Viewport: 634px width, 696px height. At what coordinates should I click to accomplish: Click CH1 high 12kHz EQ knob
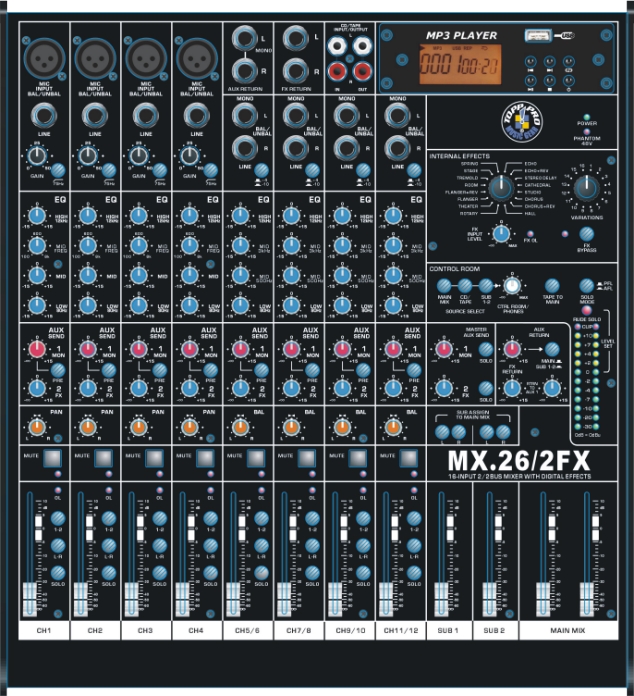point(37,216)
